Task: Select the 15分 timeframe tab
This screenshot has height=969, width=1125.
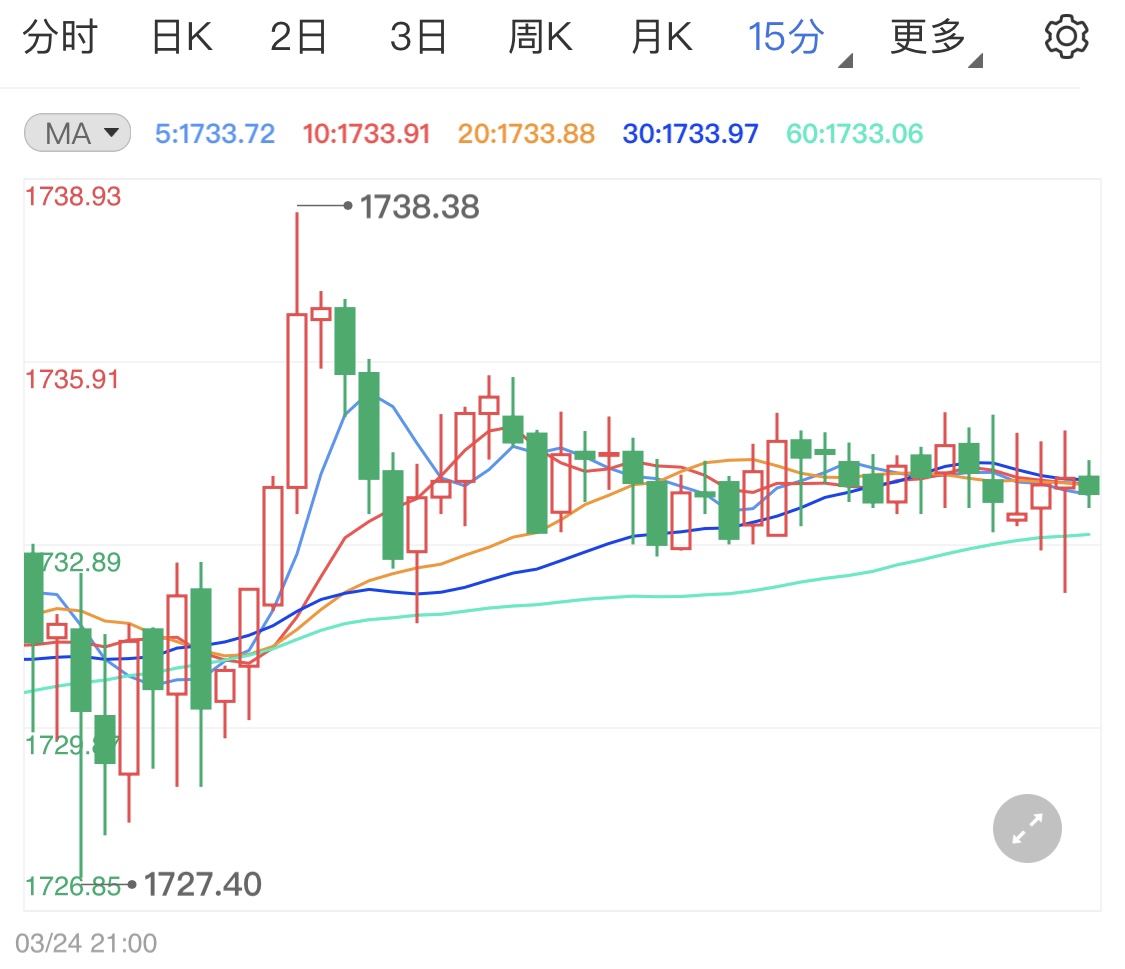Action: [786, 37]
